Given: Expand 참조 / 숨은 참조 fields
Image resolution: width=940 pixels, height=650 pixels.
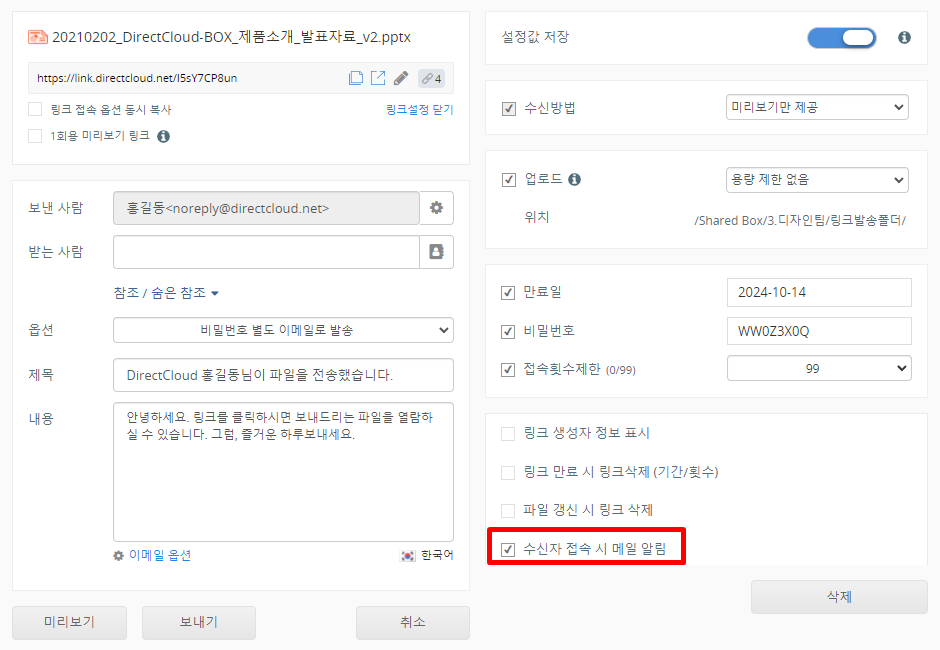Looking at the screenshot, I should (x=166, y=293).
